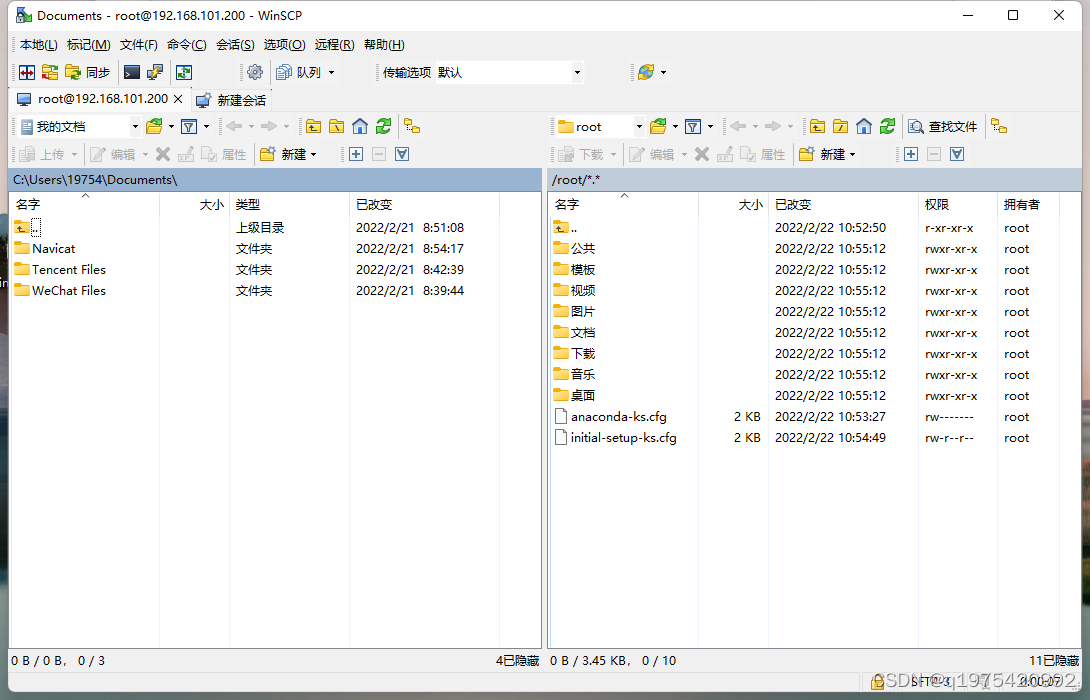Viewport: 1090px width, 700px height.
Task: Select the Tencent Files folder
Action: pos(69,270)
